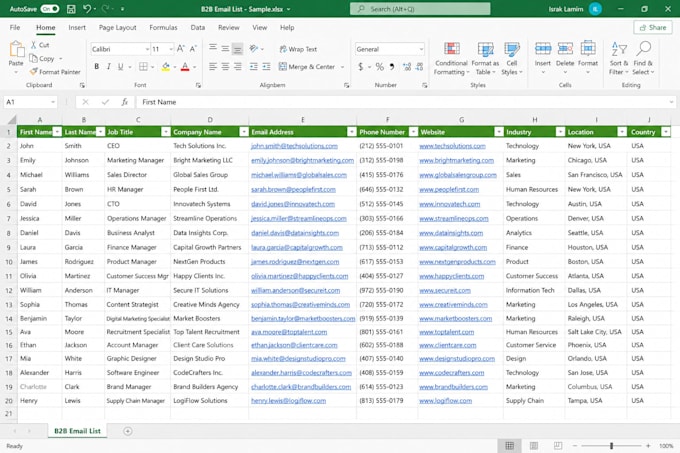680x453 pixels.
Task: Switch to the Page Layout tab
Action: pos(118,27)
